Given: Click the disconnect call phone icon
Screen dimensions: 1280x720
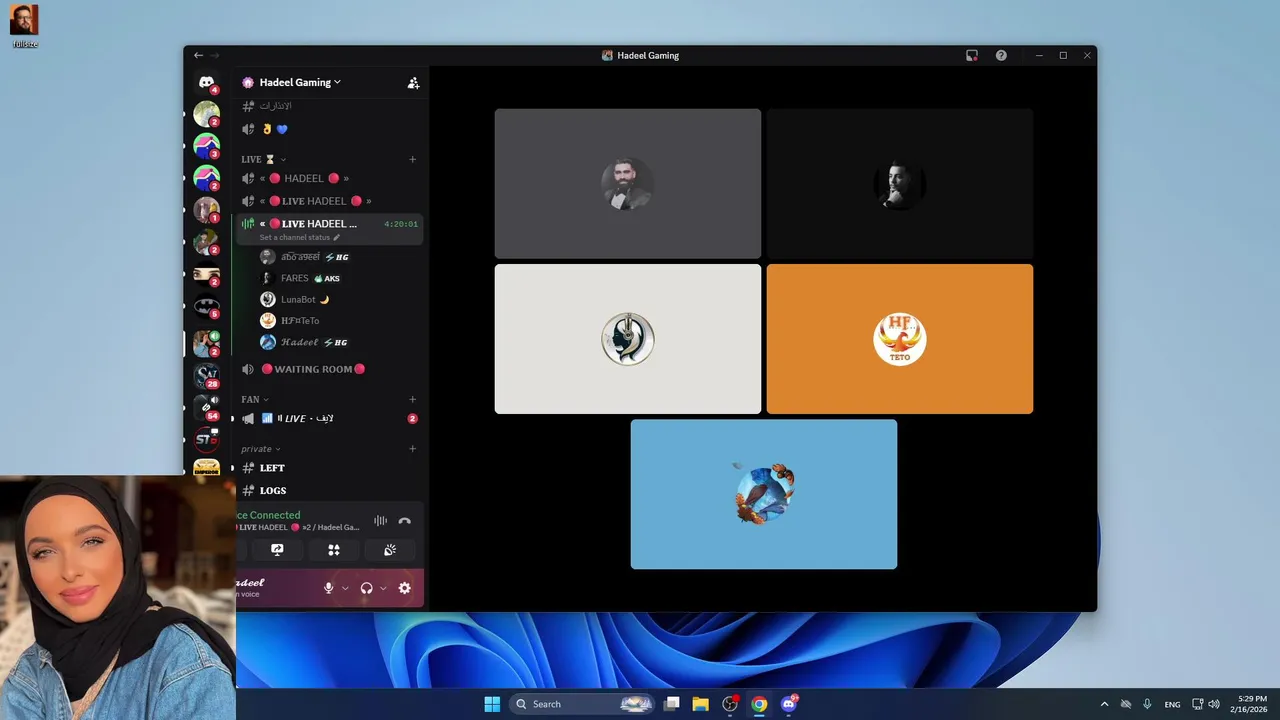Looking at the screenshot, I should [404, 521].
